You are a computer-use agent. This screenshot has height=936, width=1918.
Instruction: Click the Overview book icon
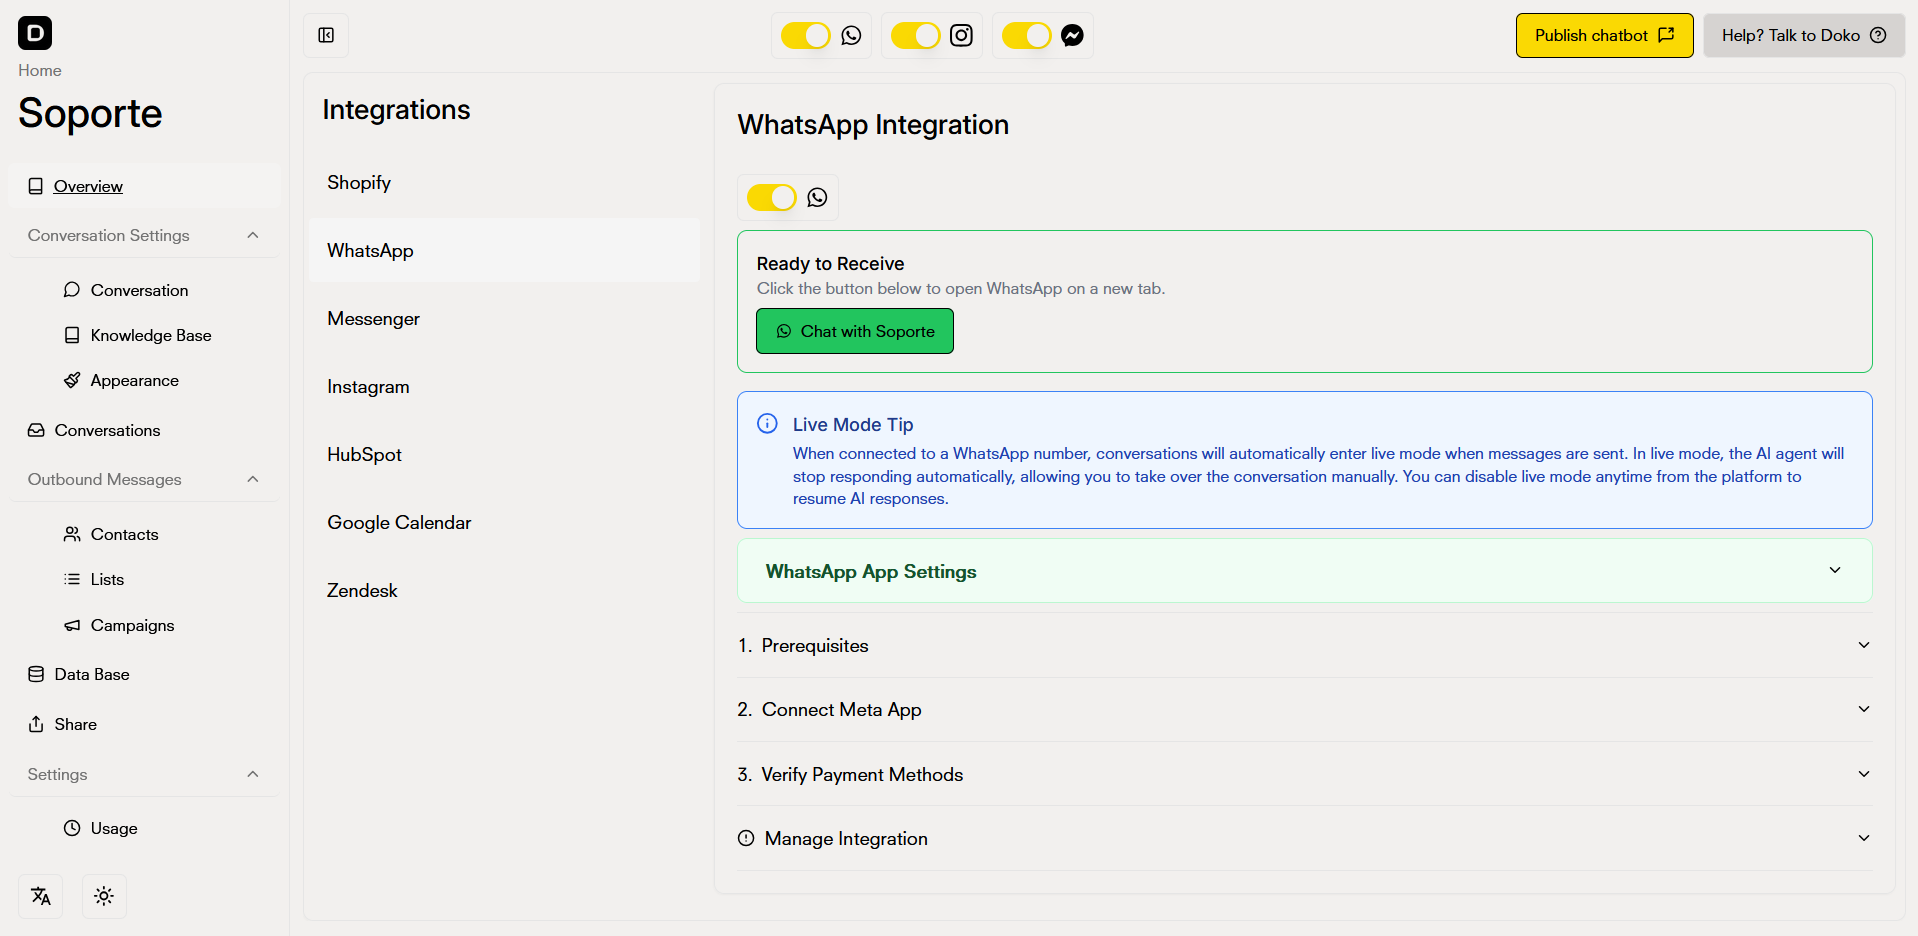pos(36,186)
